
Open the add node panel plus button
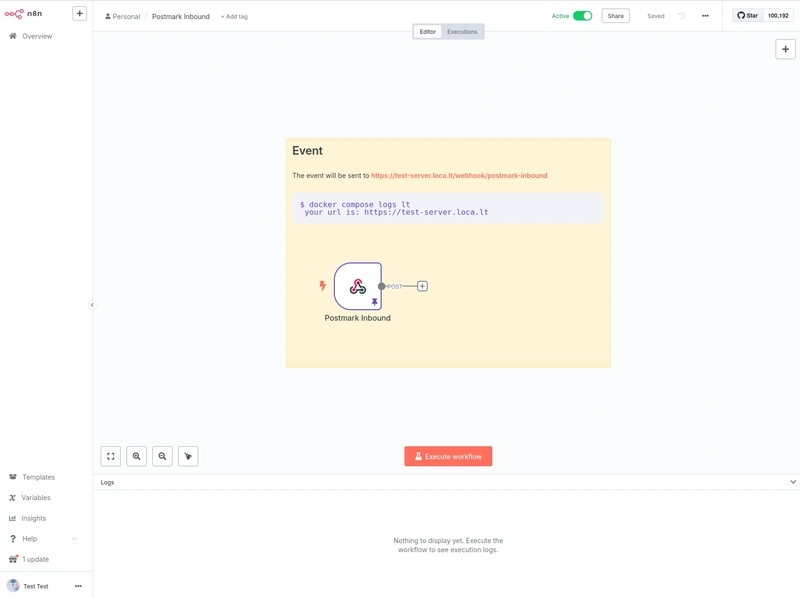(x=785, y=49)
